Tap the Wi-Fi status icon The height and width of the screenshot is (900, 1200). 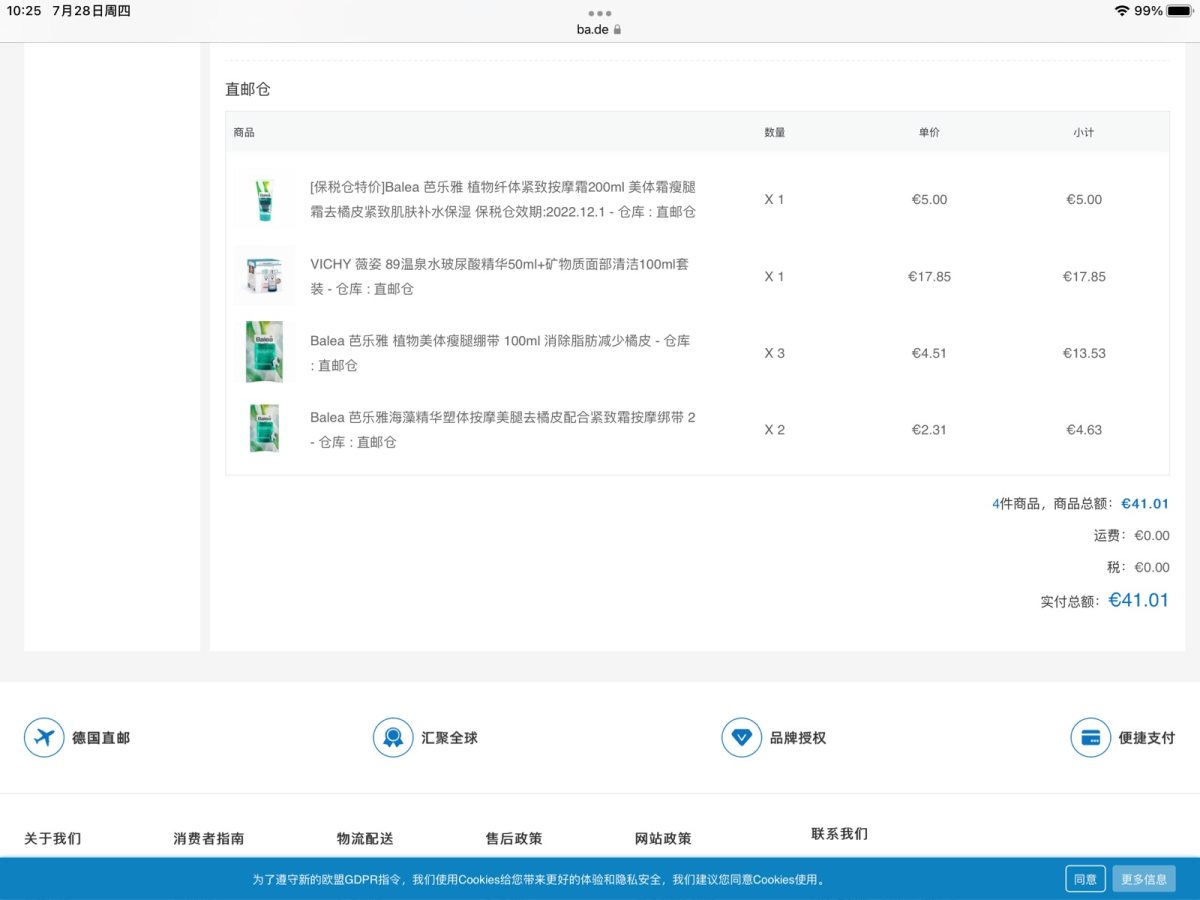pyautogui.click(x=1122, y=11)
